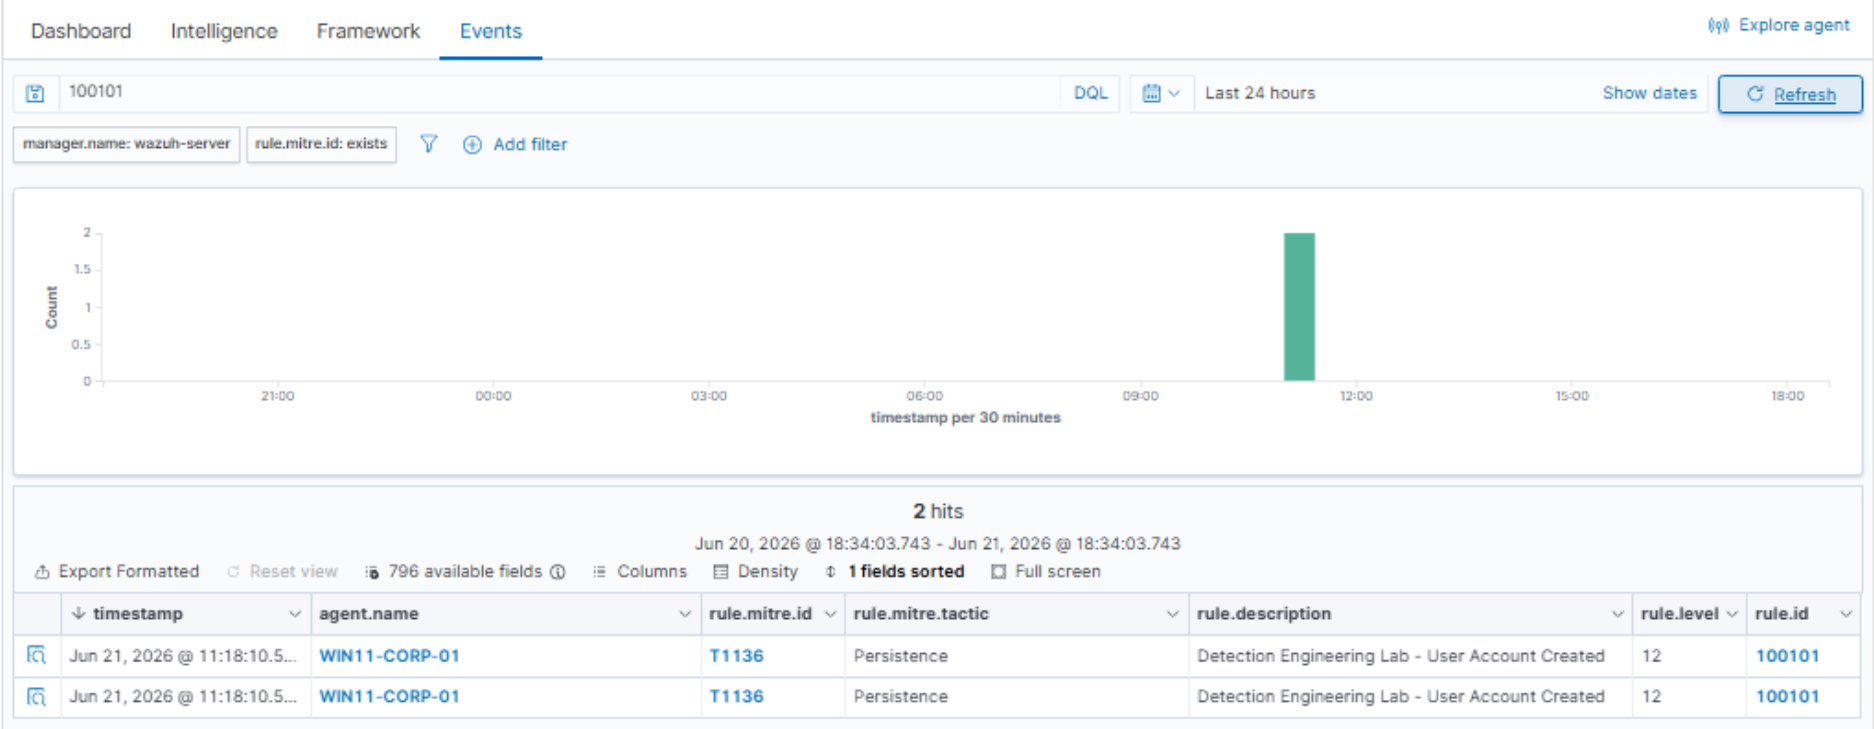Click the Last 24 hours time range
Viewport: 1874px width, 729px height.
click(1260, 93)
